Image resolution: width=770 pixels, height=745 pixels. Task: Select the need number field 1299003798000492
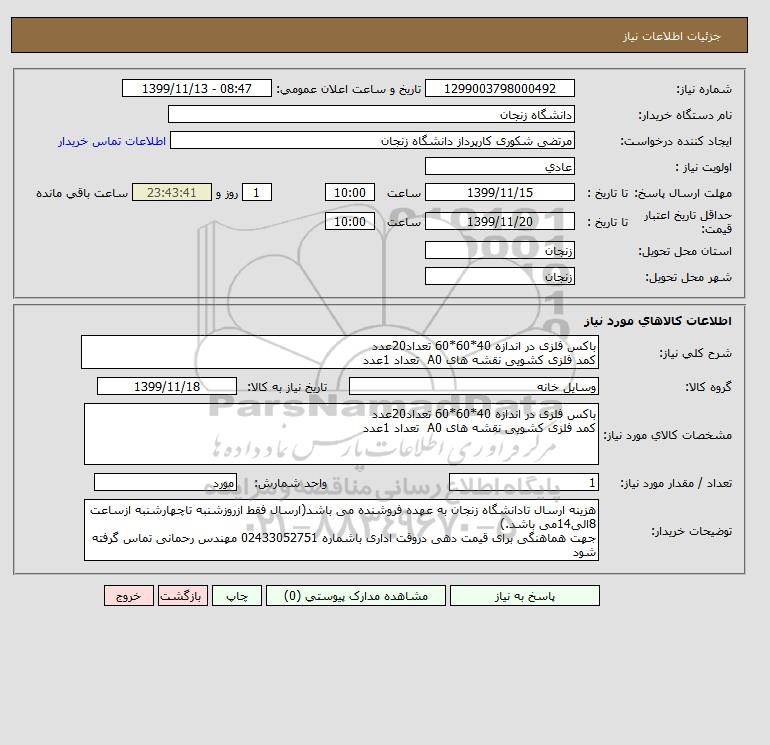(x=499, y=88)
